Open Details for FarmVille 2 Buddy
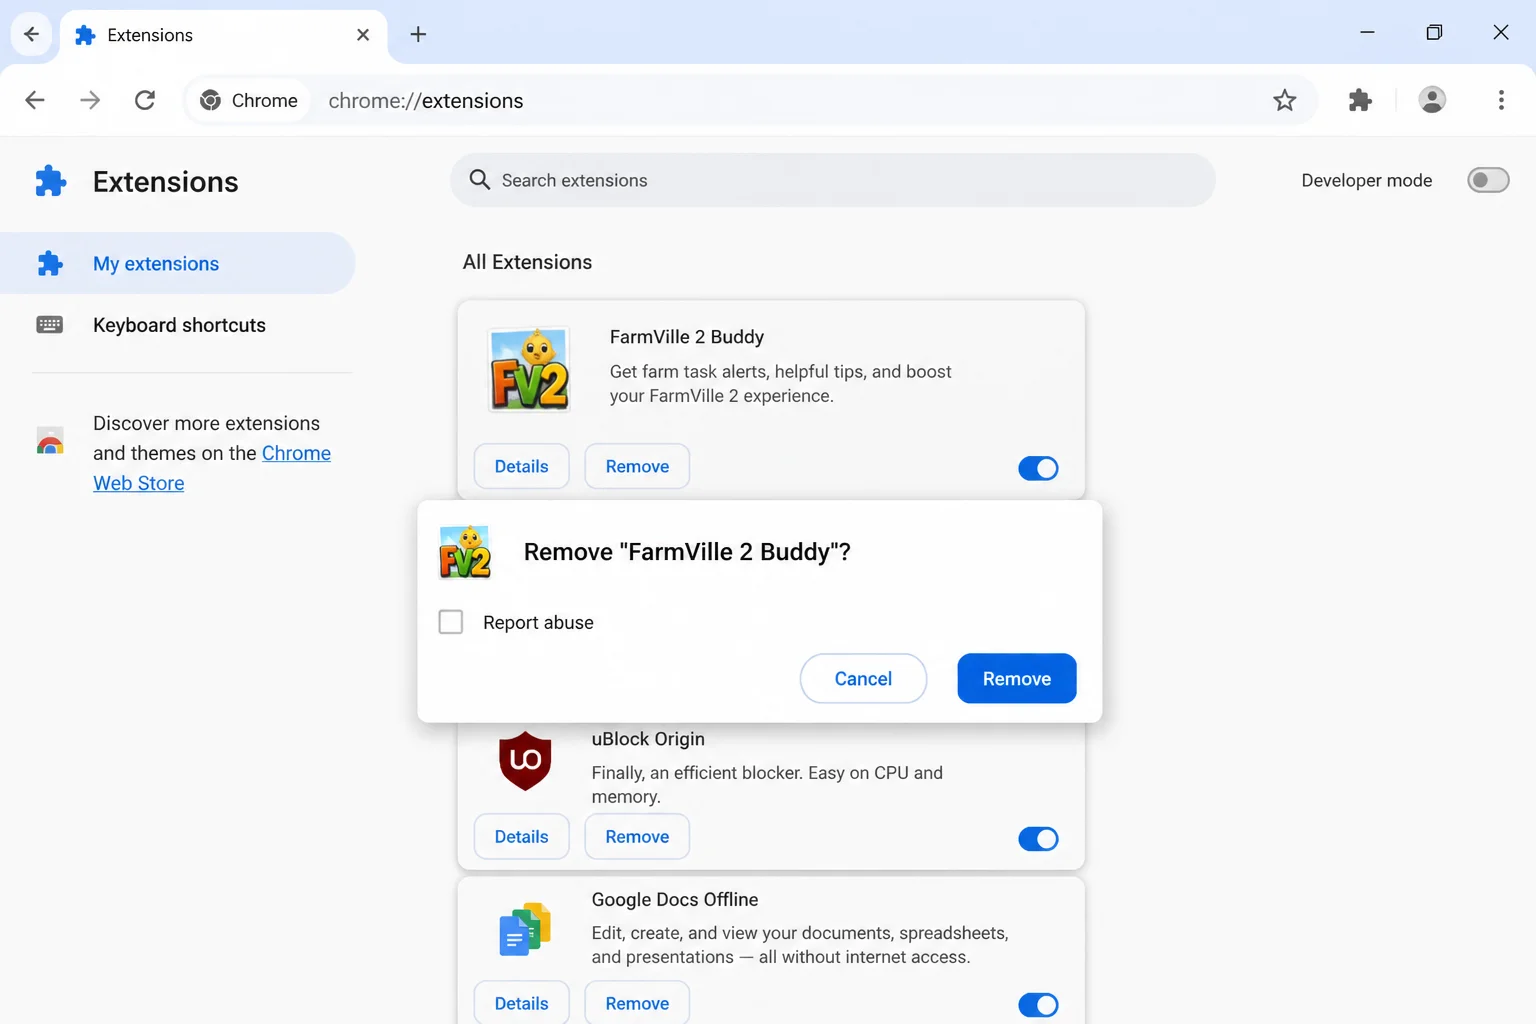This screenshot has width=1536, height=1024. (521, 466)
